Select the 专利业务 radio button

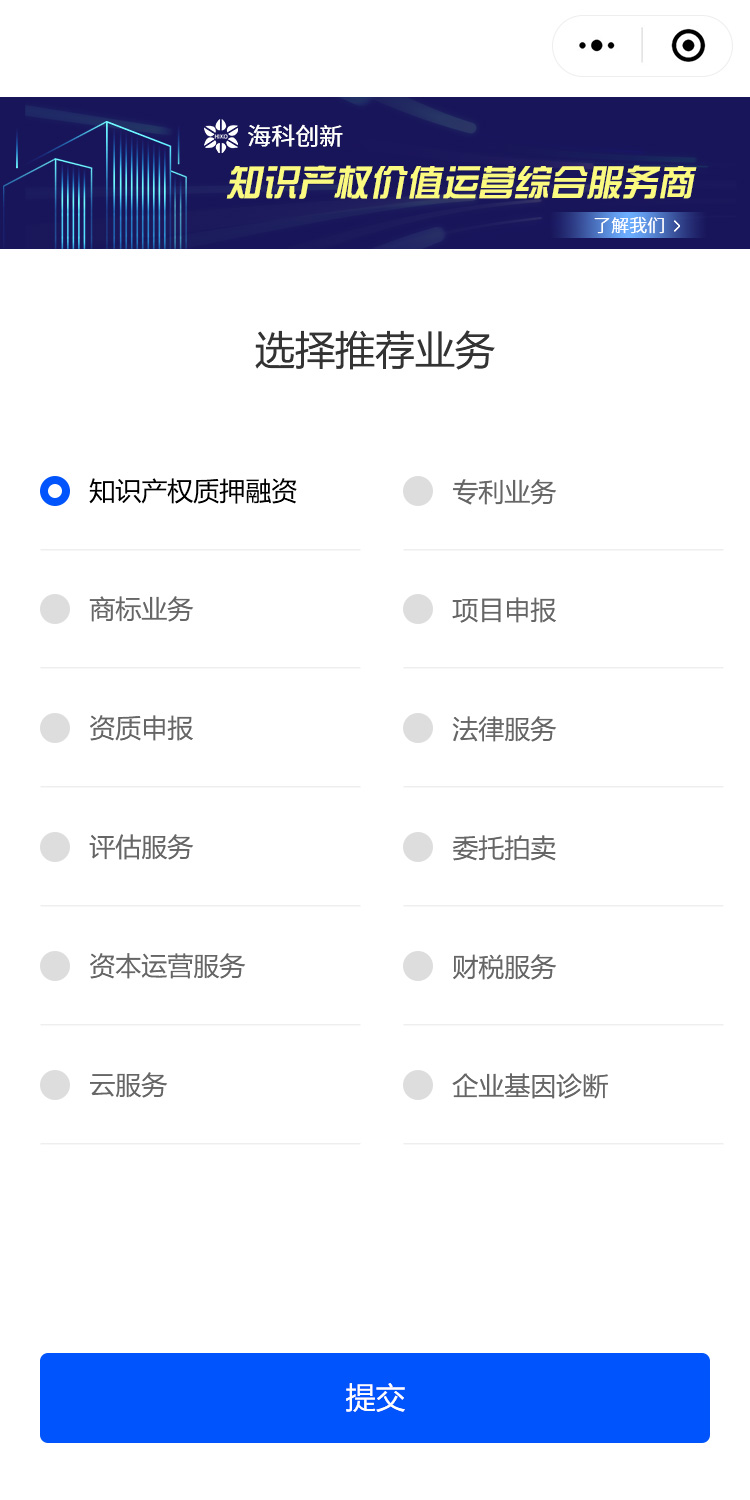pyautogui.click(x=418, y=491)
